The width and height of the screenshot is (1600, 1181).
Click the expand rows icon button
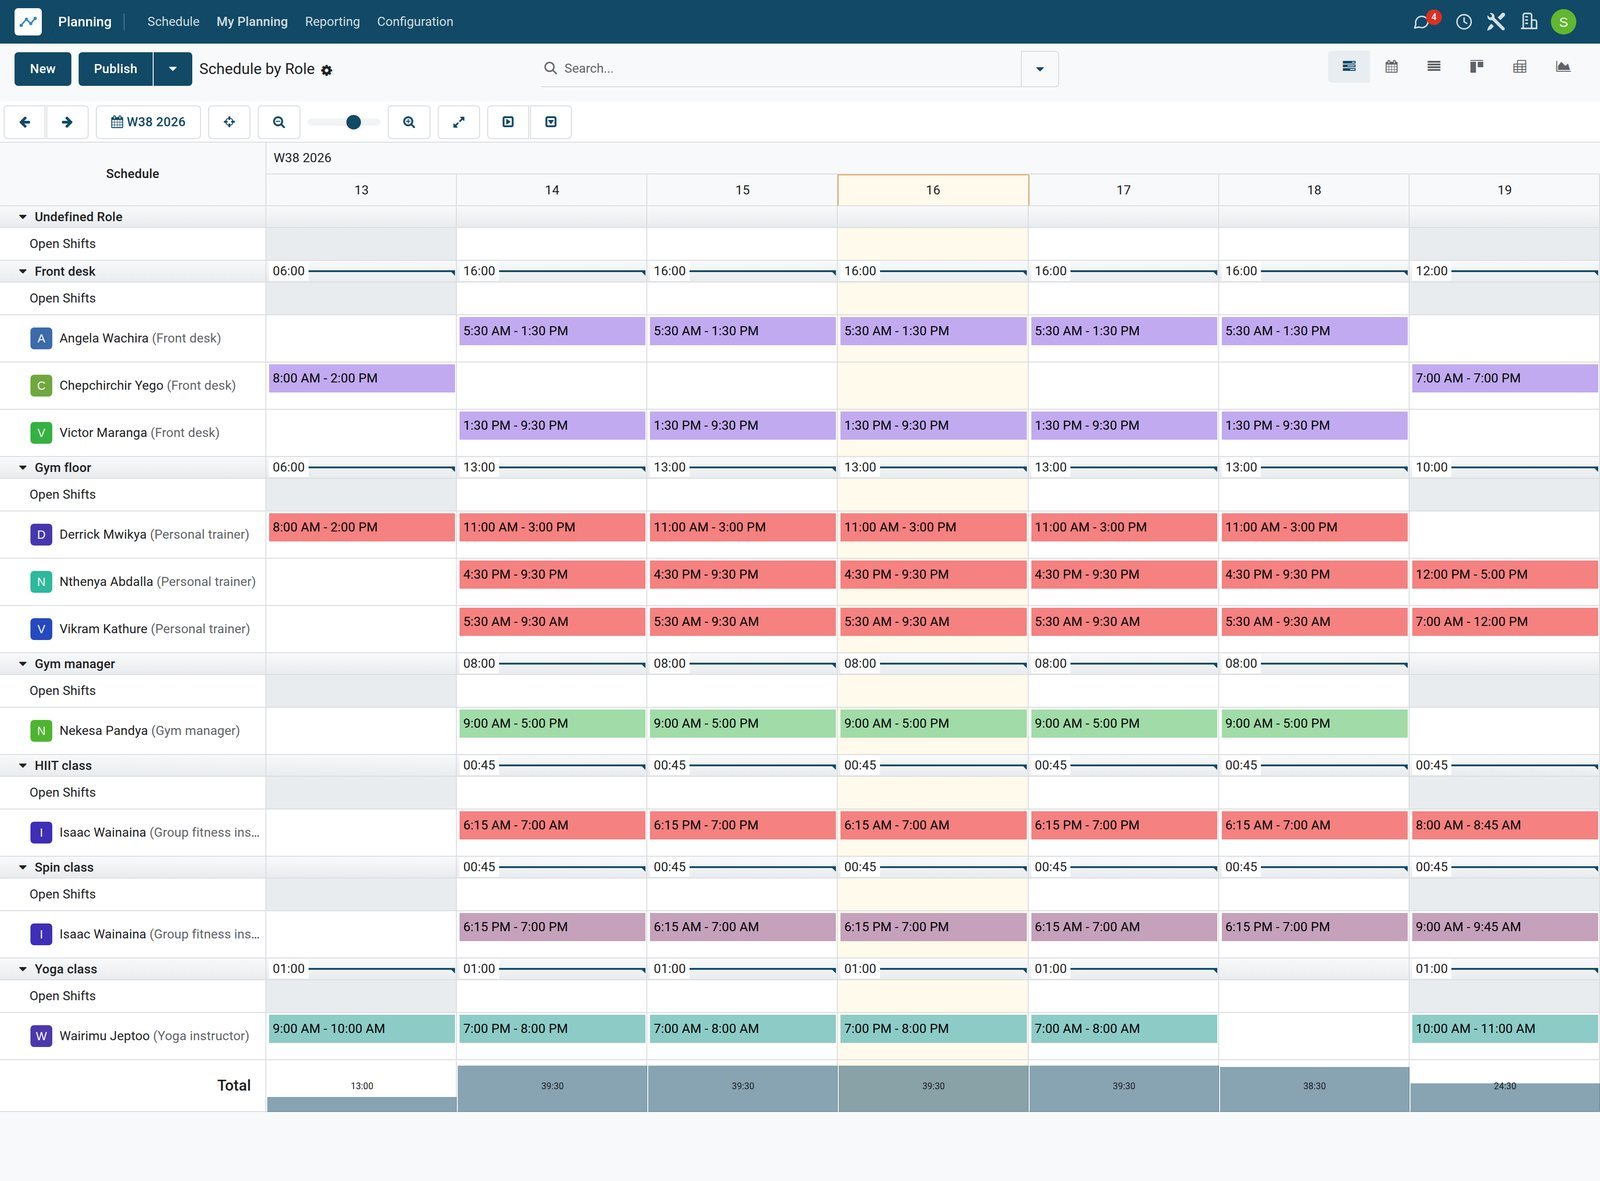tap(508, 122)
